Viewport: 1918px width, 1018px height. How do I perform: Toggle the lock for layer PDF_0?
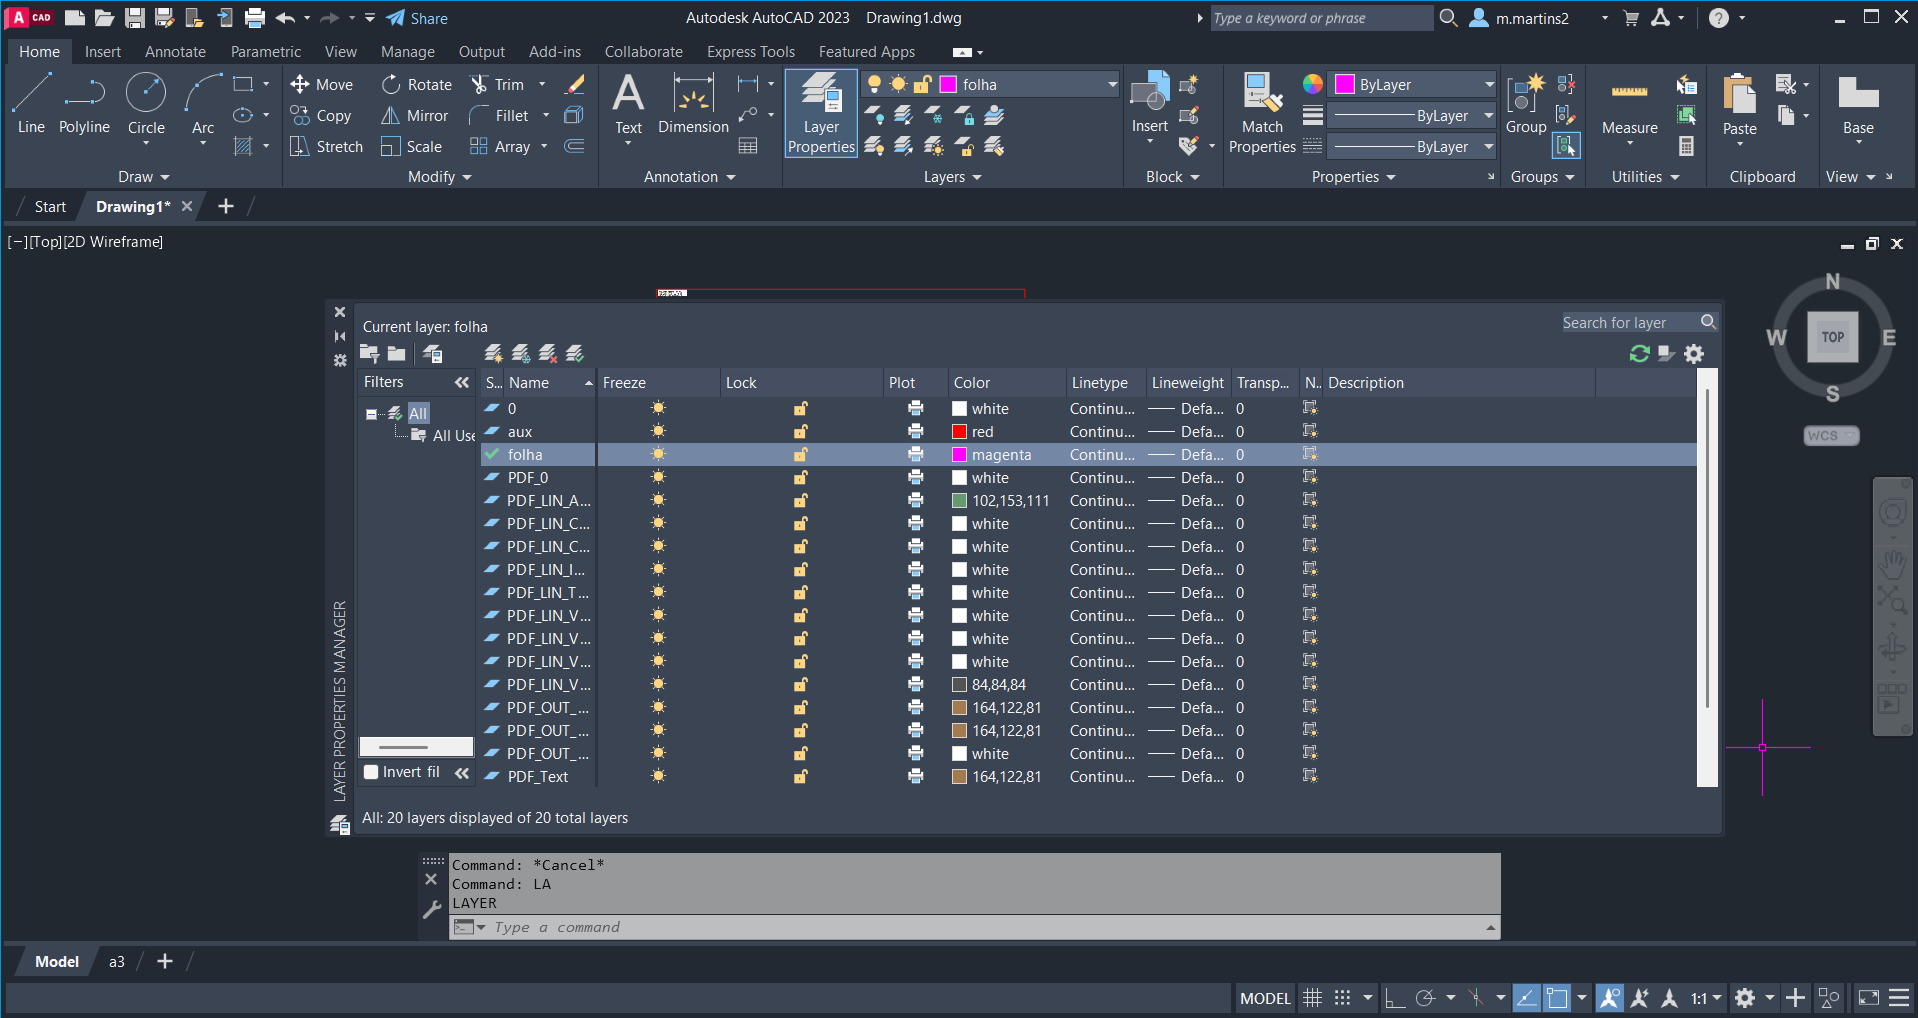pos(801,478)
